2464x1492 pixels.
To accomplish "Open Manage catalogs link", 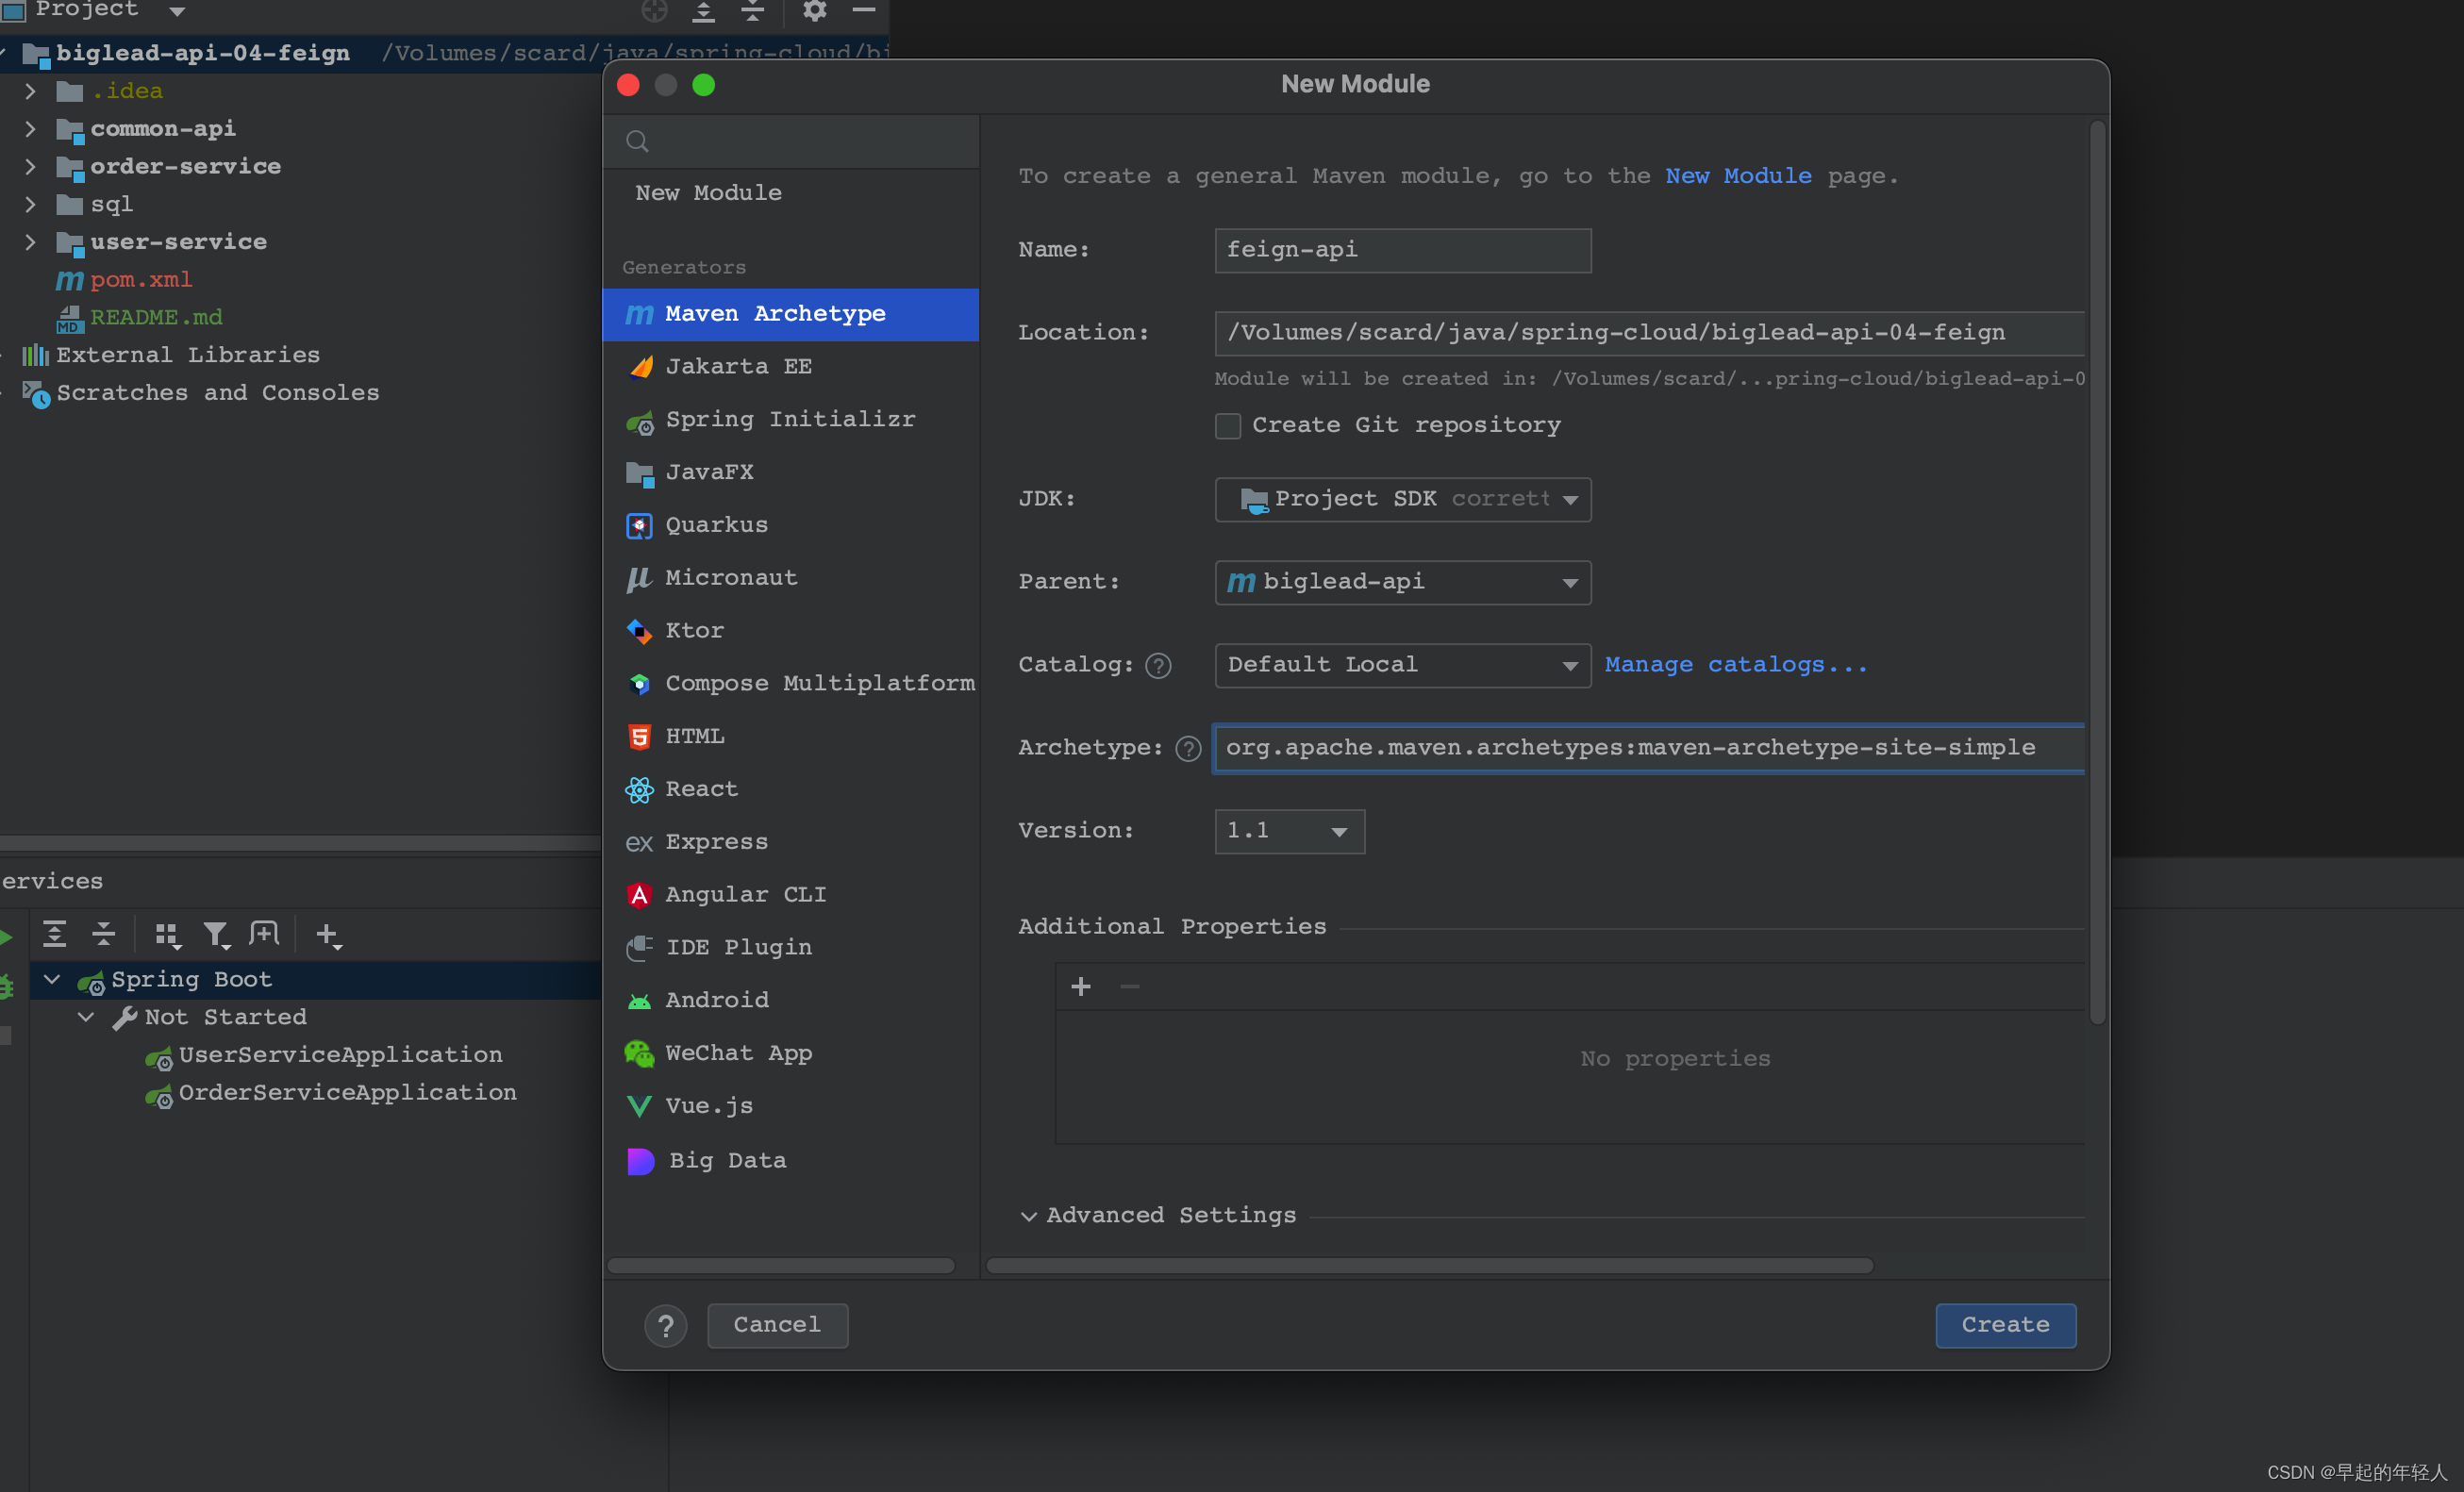I will tap(1736, 665).
